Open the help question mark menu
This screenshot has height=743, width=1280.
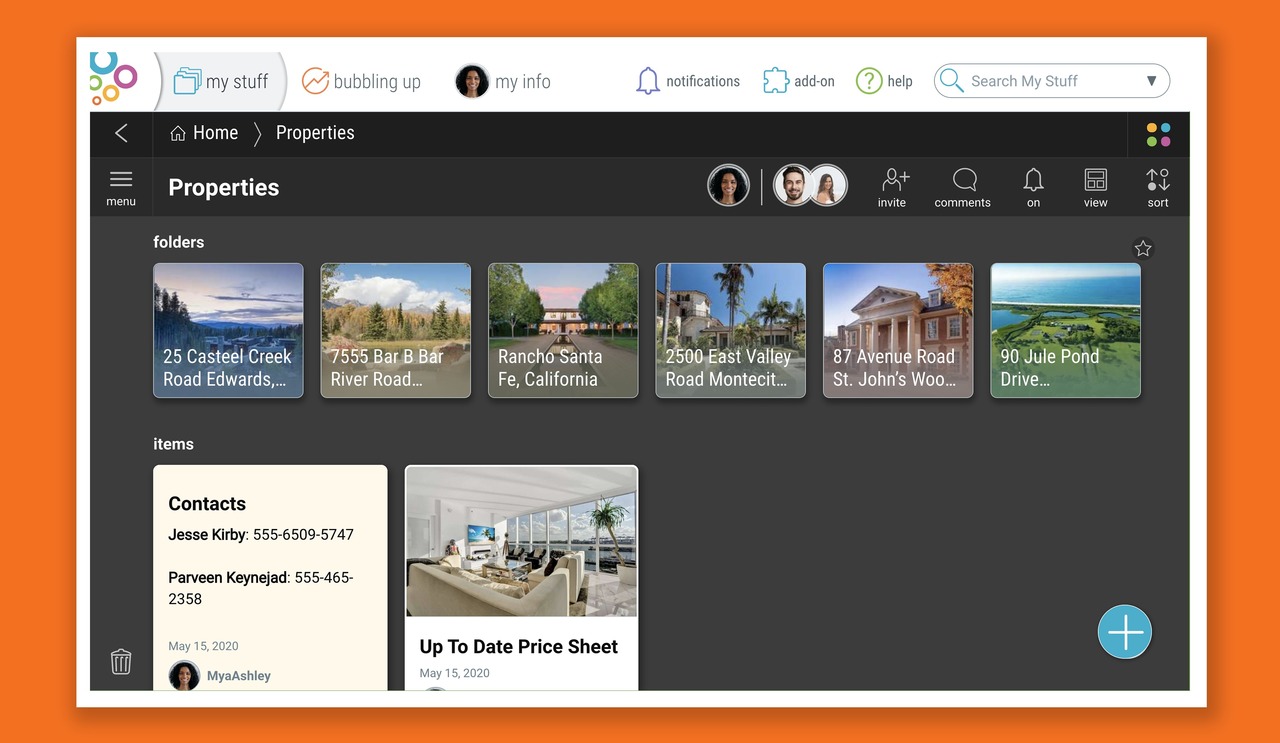tap(884, 81)
